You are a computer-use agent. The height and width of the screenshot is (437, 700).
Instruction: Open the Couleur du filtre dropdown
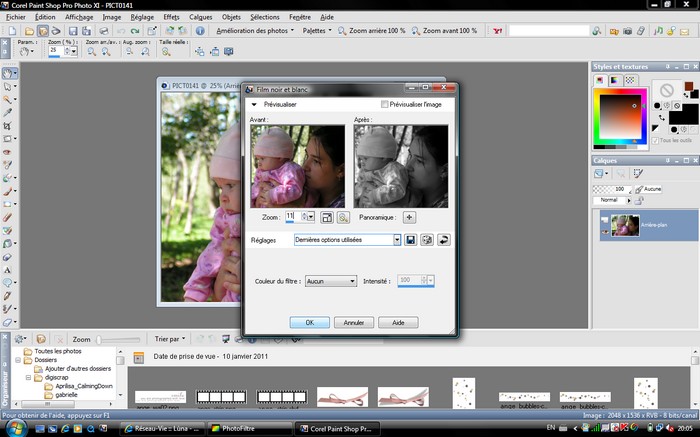331,281
